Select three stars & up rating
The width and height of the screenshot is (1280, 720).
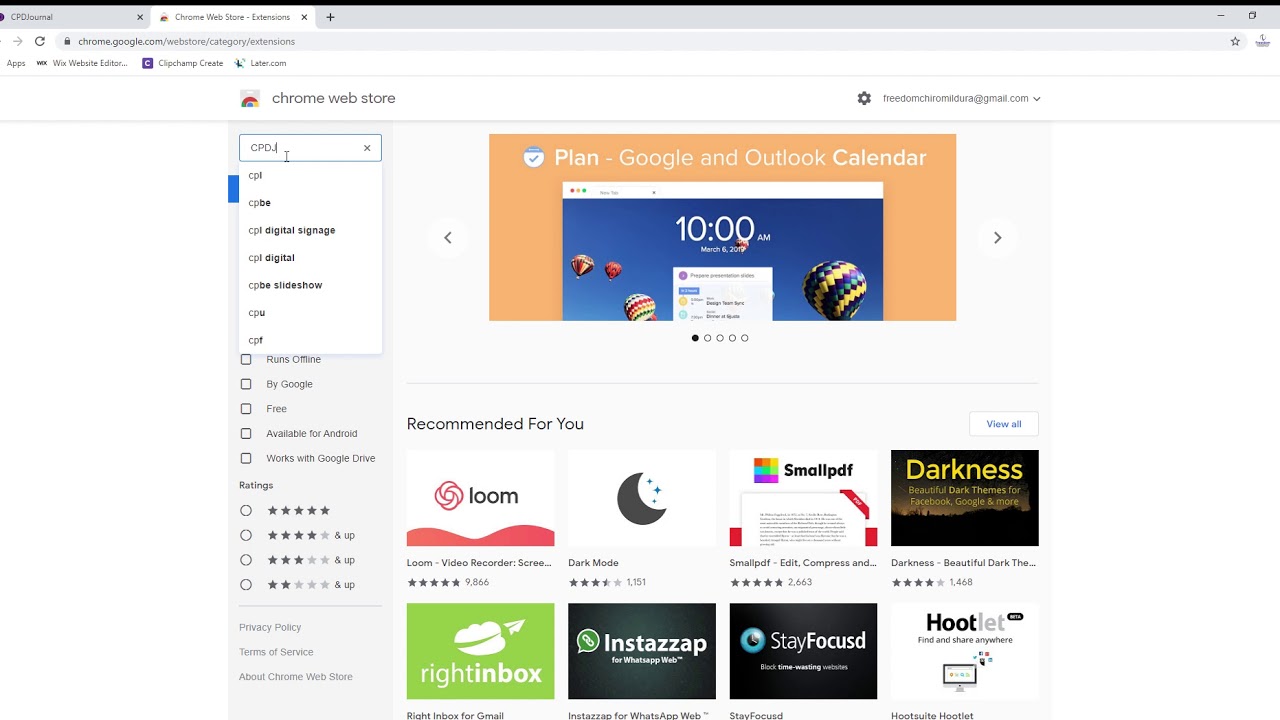click(246, 560)
